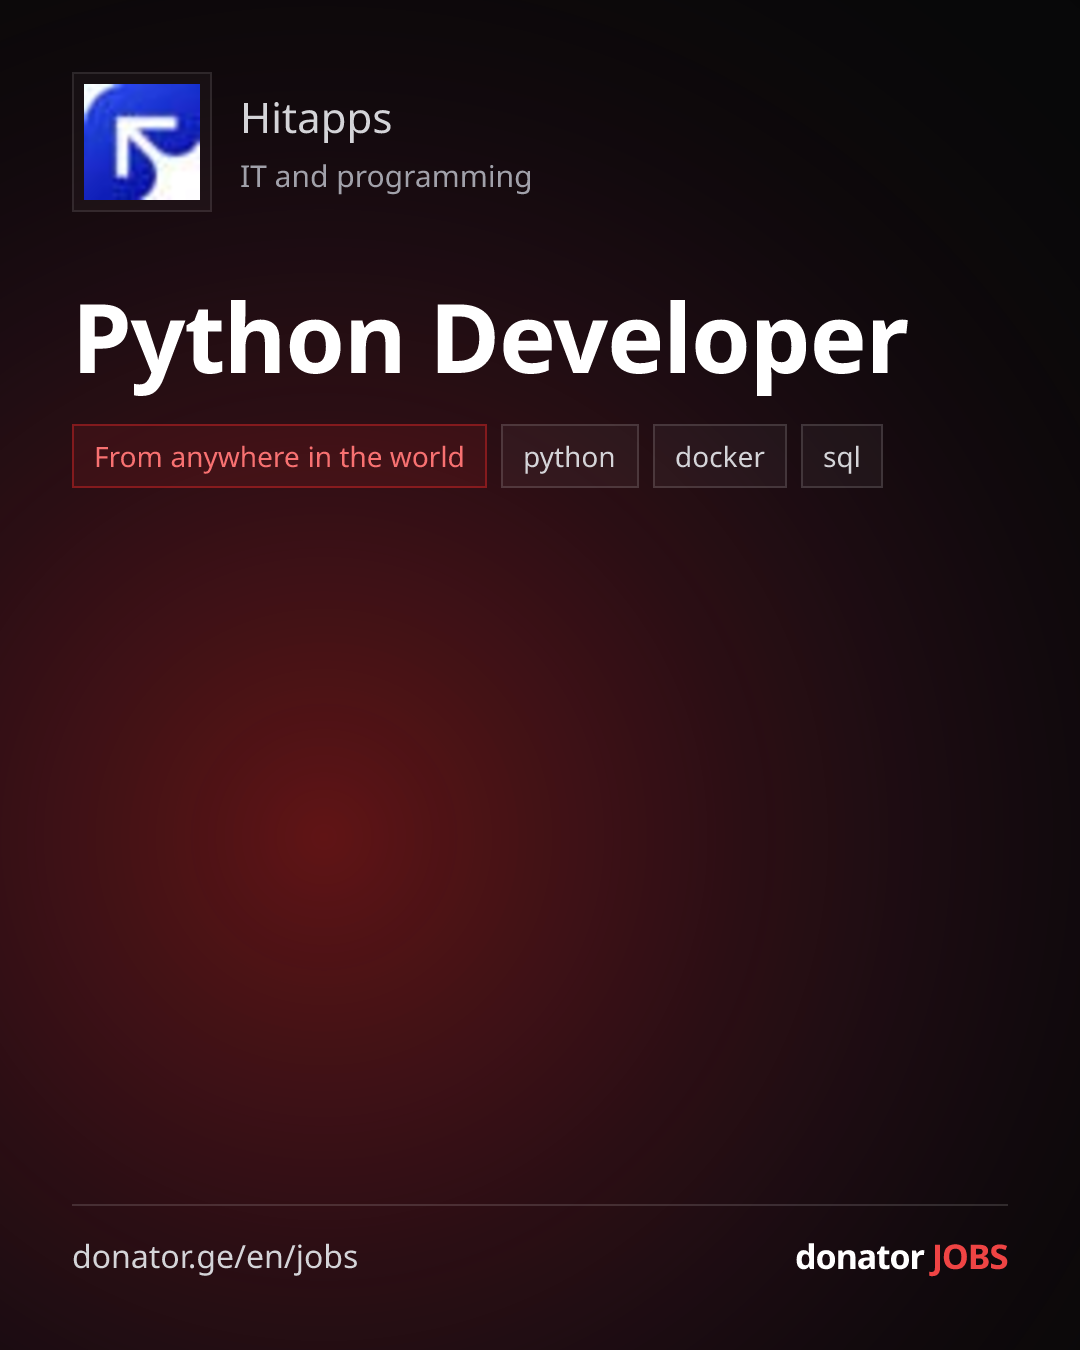1080x1350 pixels.
Task: Choose the docker skill tag
Action: tap(720, 456)
